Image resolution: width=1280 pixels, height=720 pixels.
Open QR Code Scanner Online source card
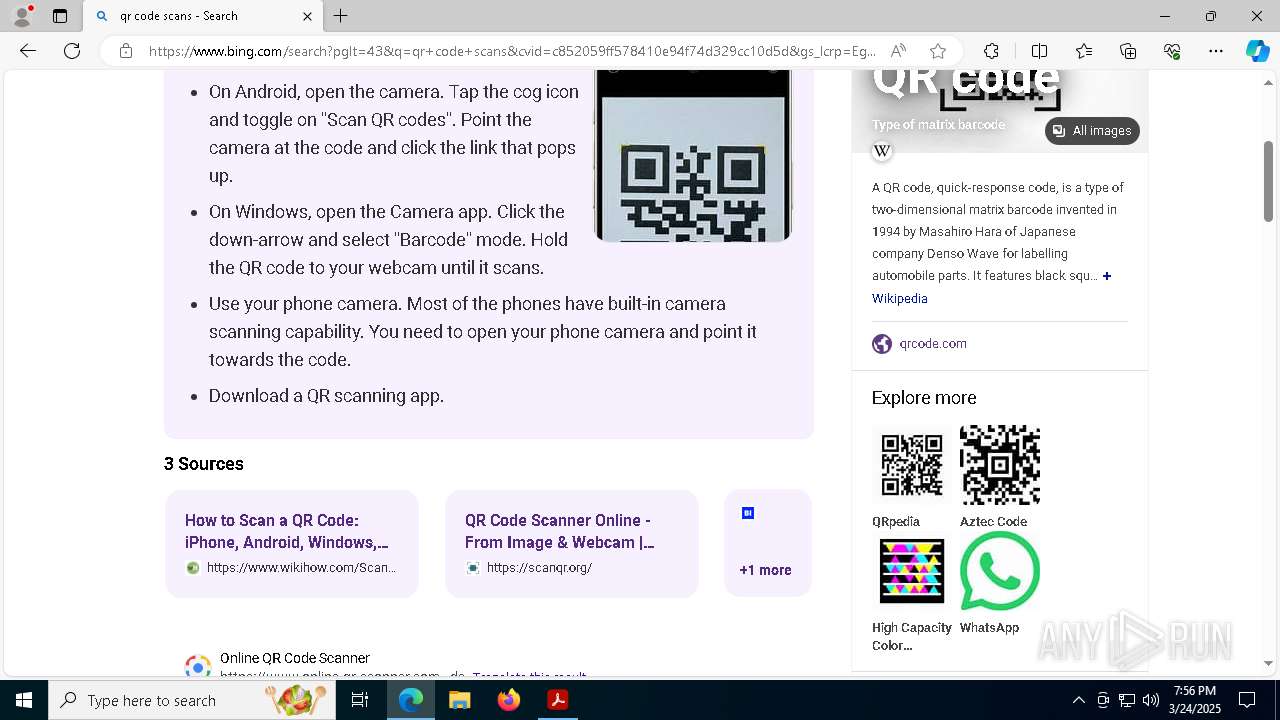pyautogui.click(x=572, y=544)
